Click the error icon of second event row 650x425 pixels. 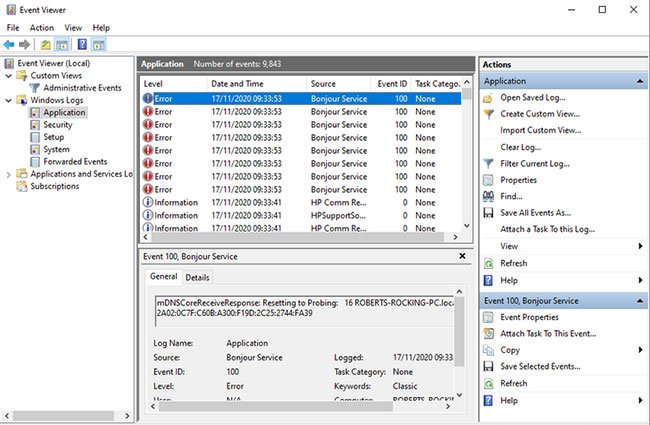pos(148,112)
